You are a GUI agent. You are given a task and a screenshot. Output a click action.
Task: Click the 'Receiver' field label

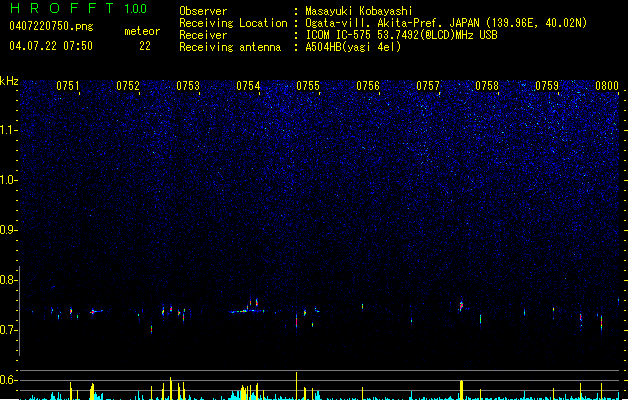click(203, 35)
